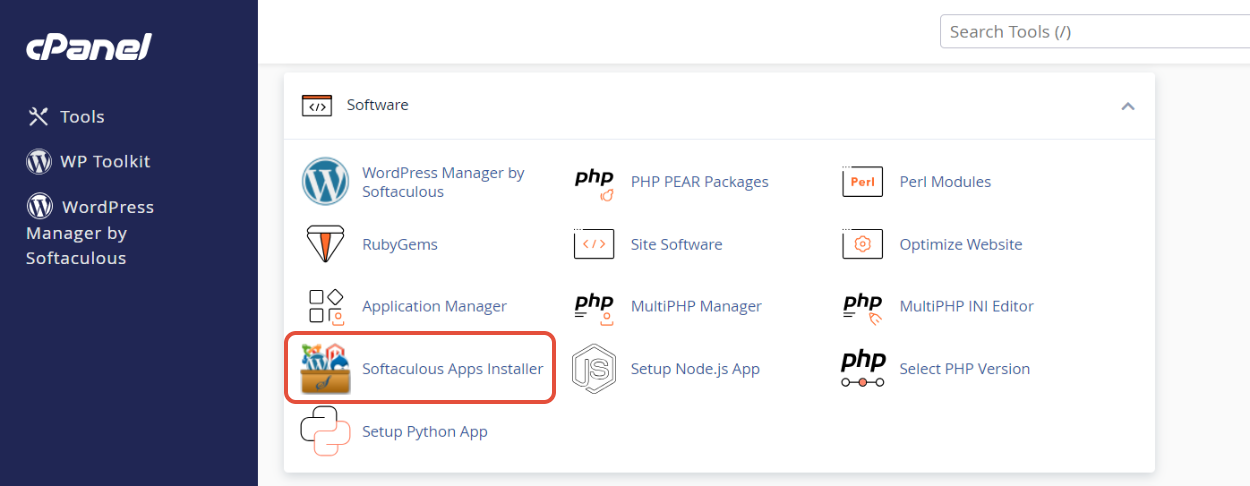Click the Software section code icon

317,105
